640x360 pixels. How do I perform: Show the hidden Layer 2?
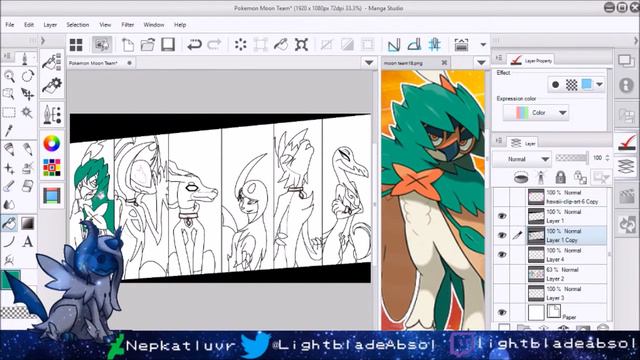[x=502, y=274]
